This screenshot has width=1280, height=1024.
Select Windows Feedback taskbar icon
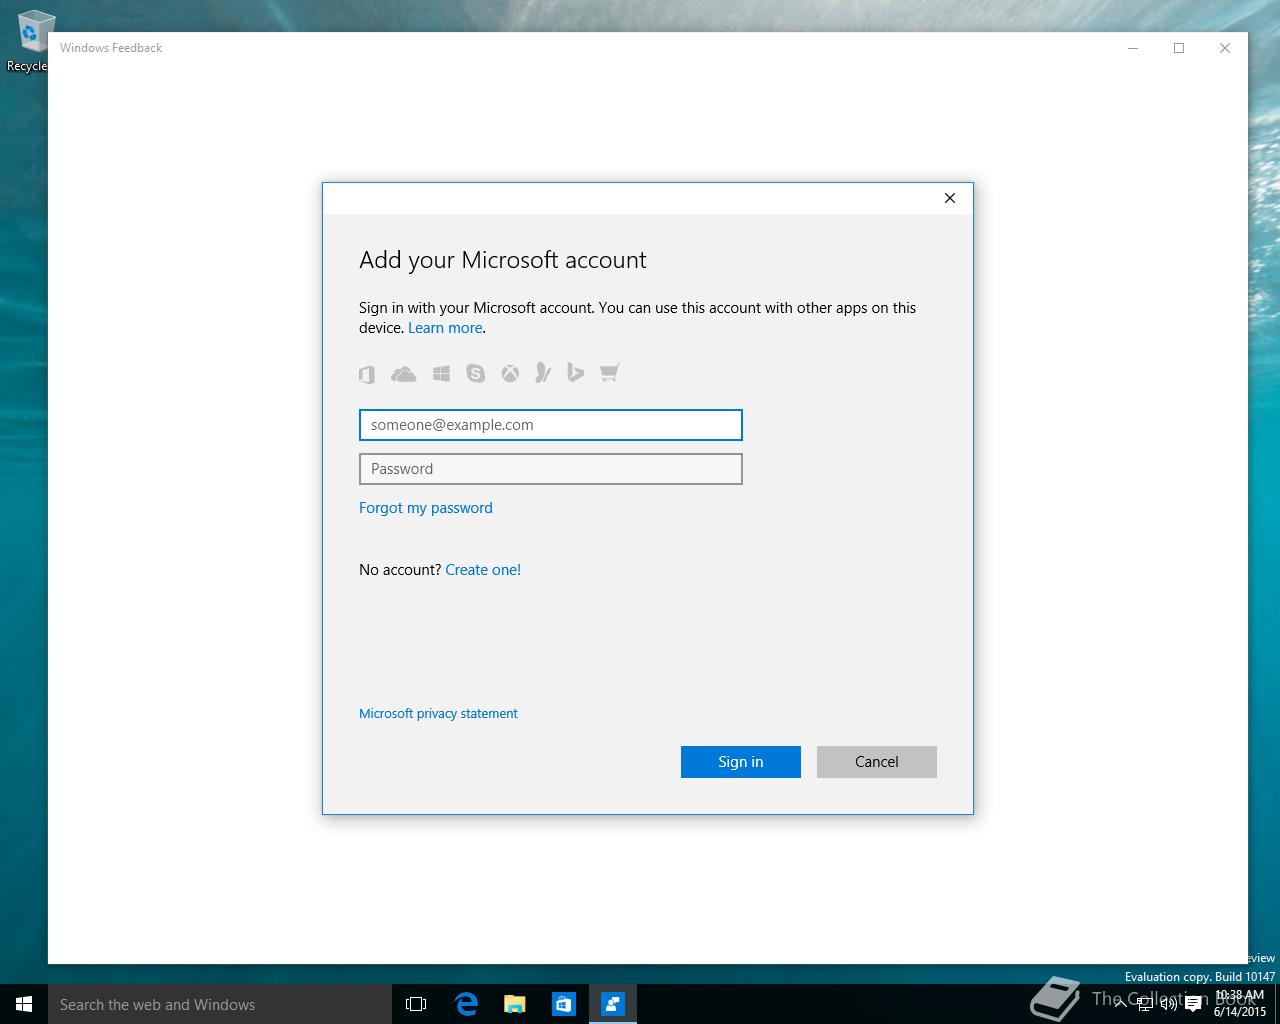point(613,1004)
